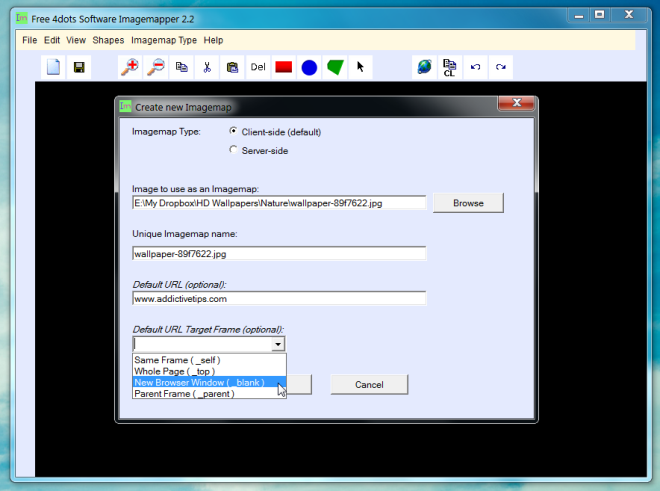Click the New document toolbar icon
The height and width of the screenshot is (491, 660).
pos(53,67)
